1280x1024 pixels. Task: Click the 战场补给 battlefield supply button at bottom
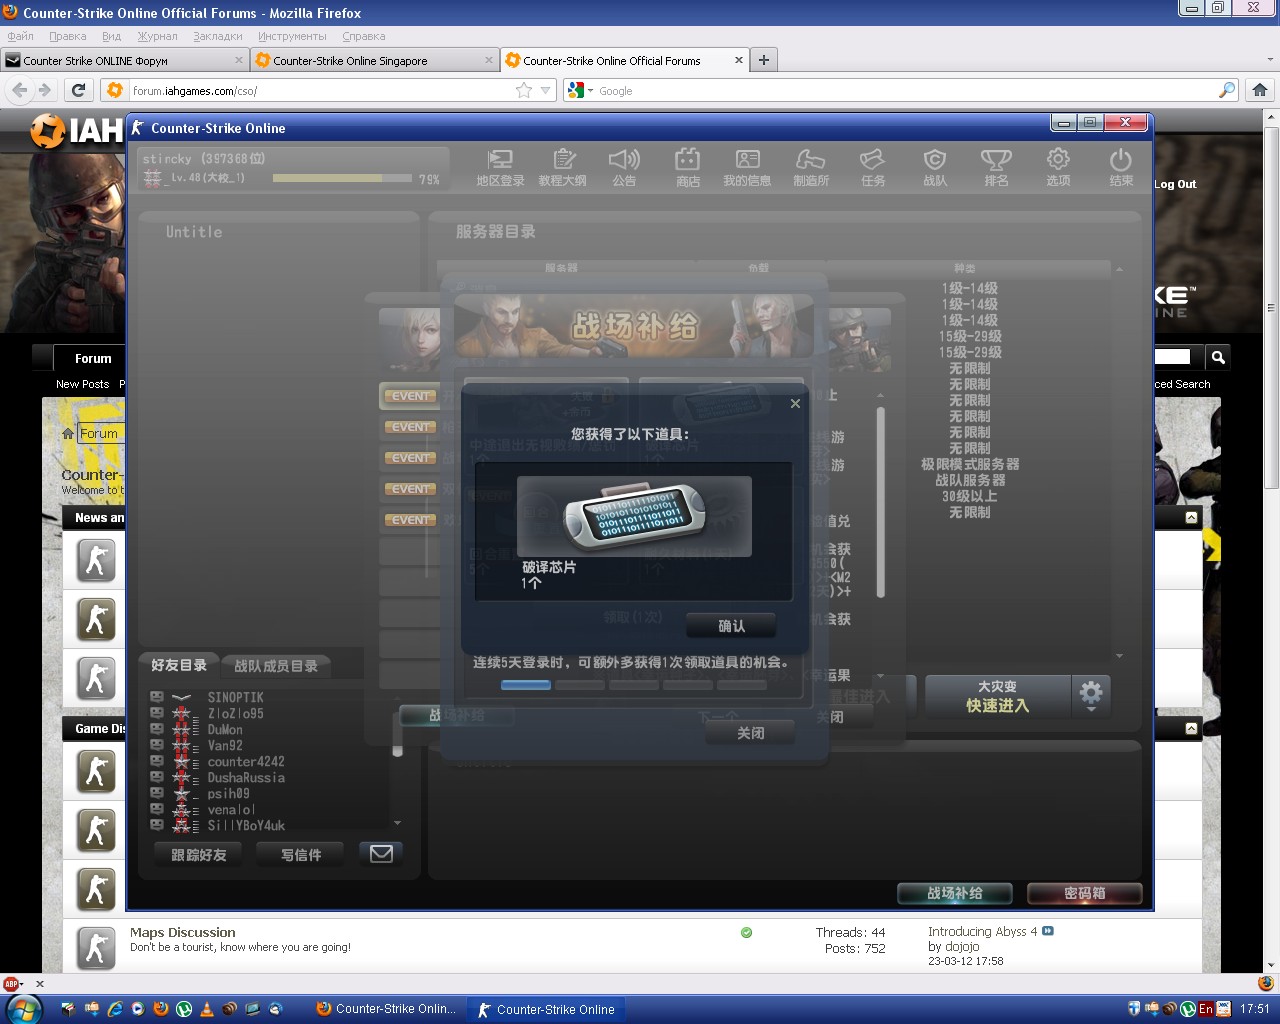coord(955,893)
